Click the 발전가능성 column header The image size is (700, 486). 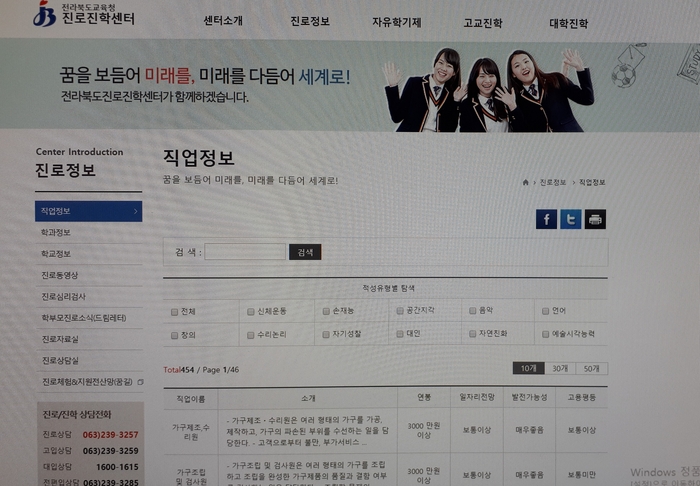(529, 397)
